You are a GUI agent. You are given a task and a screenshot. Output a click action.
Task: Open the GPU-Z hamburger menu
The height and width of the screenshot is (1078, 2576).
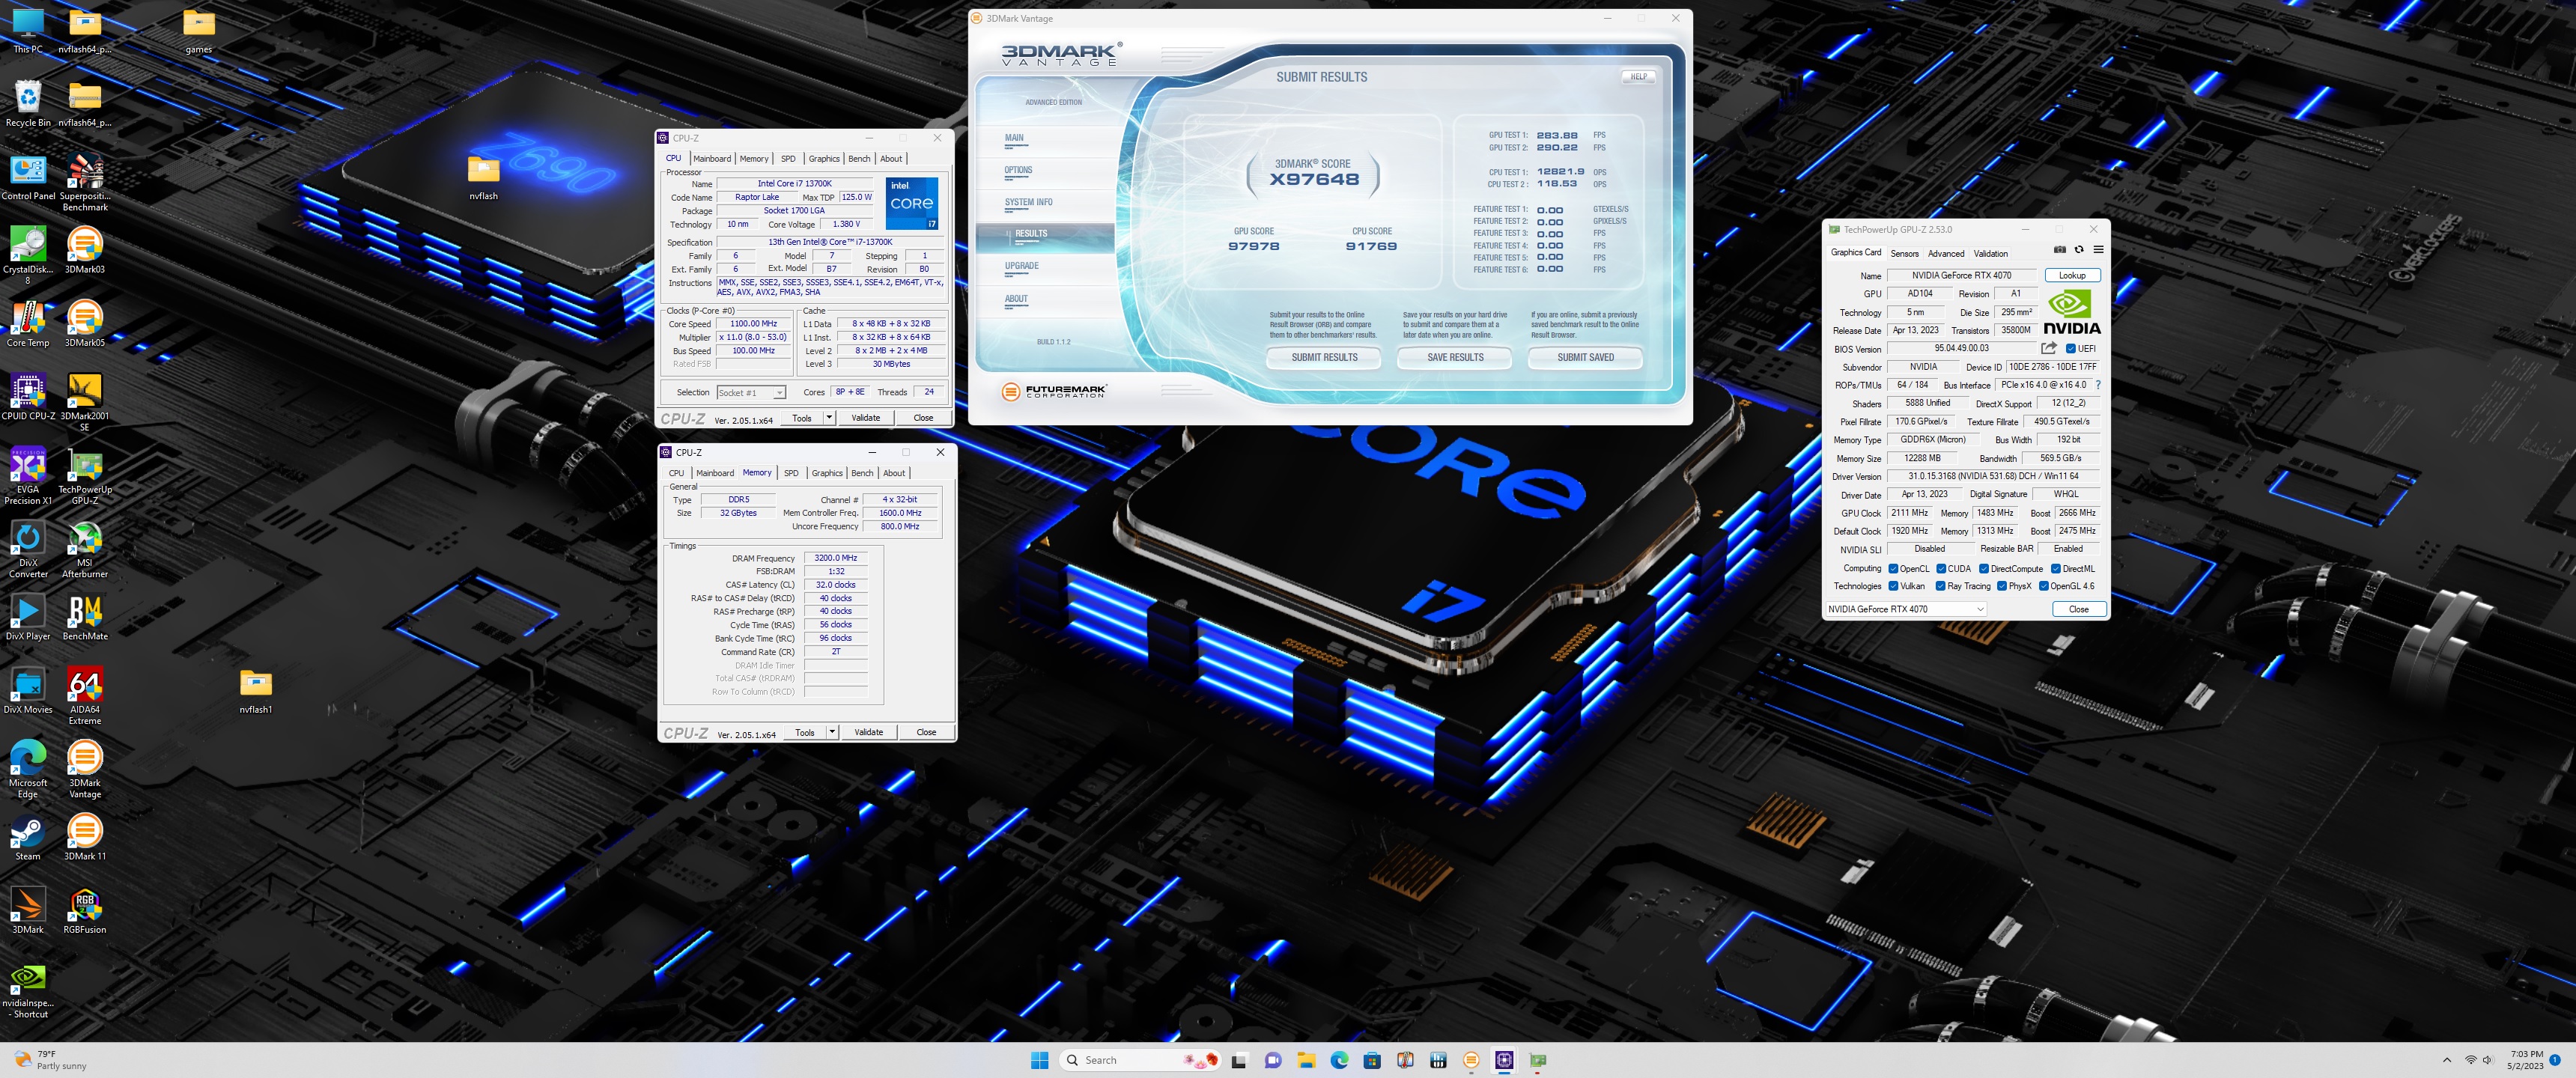tap(2098, 250)
